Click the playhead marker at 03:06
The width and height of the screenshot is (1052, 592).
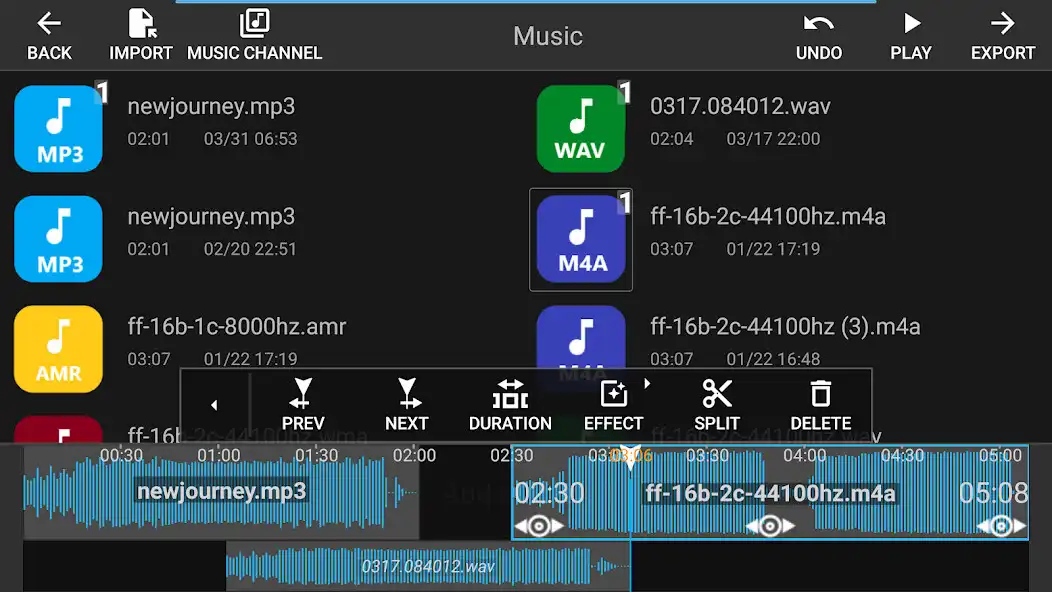(630, 456)
